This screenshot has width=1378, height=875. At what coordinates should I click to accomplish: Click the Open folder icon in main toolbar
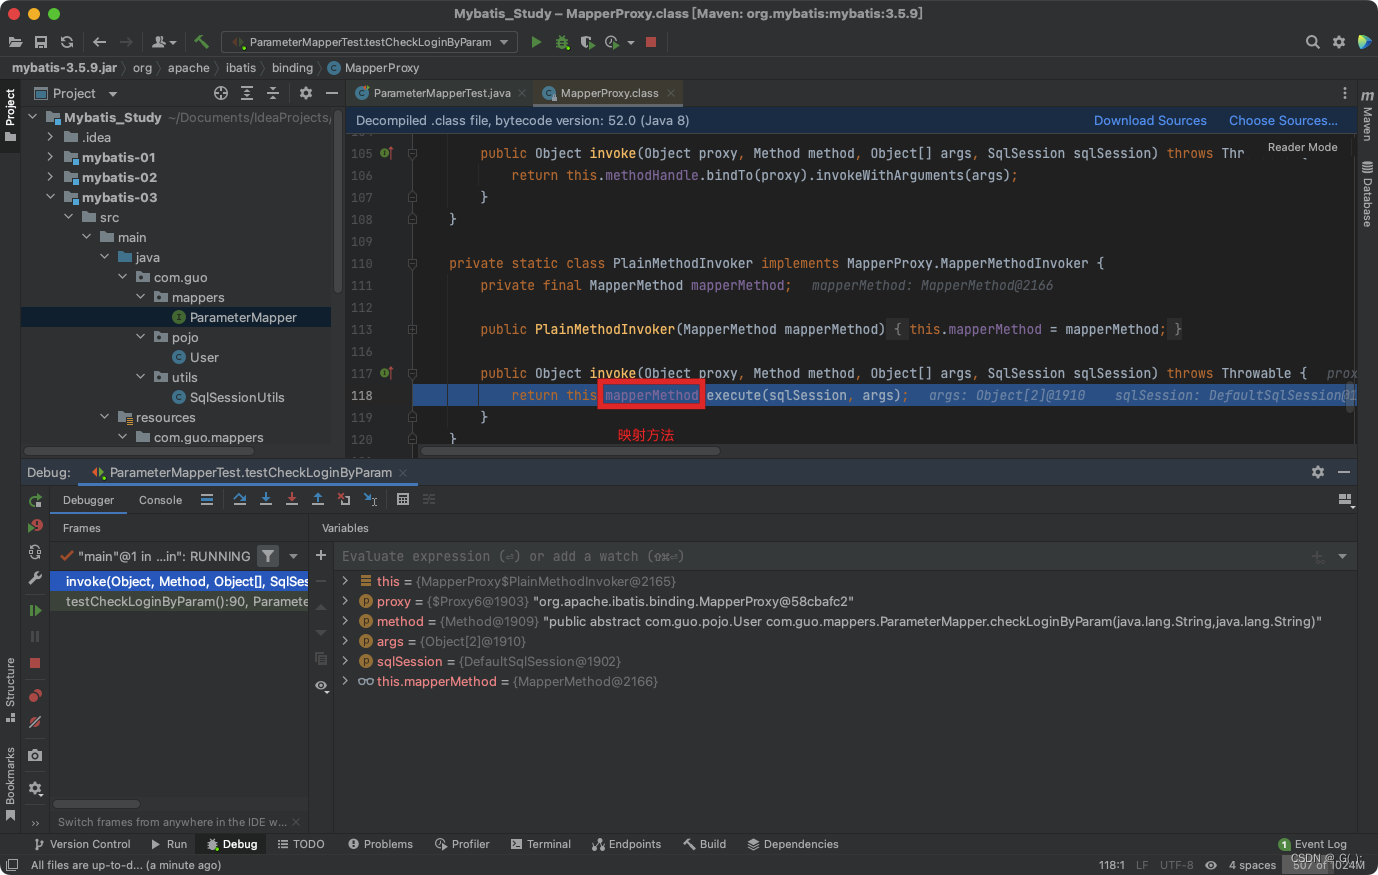click(x=15, y=42)
